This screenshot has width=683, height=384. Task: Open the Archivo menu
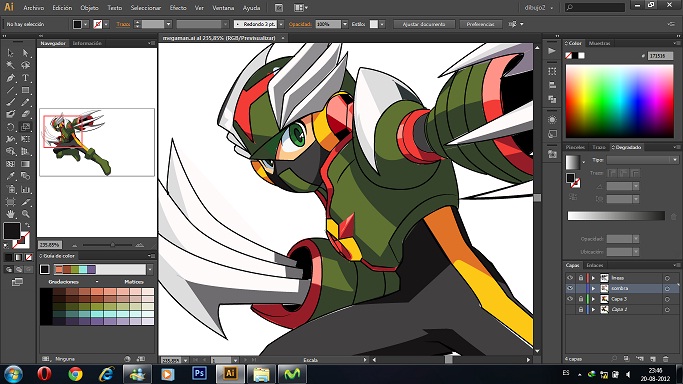click(x=34, y=8)
